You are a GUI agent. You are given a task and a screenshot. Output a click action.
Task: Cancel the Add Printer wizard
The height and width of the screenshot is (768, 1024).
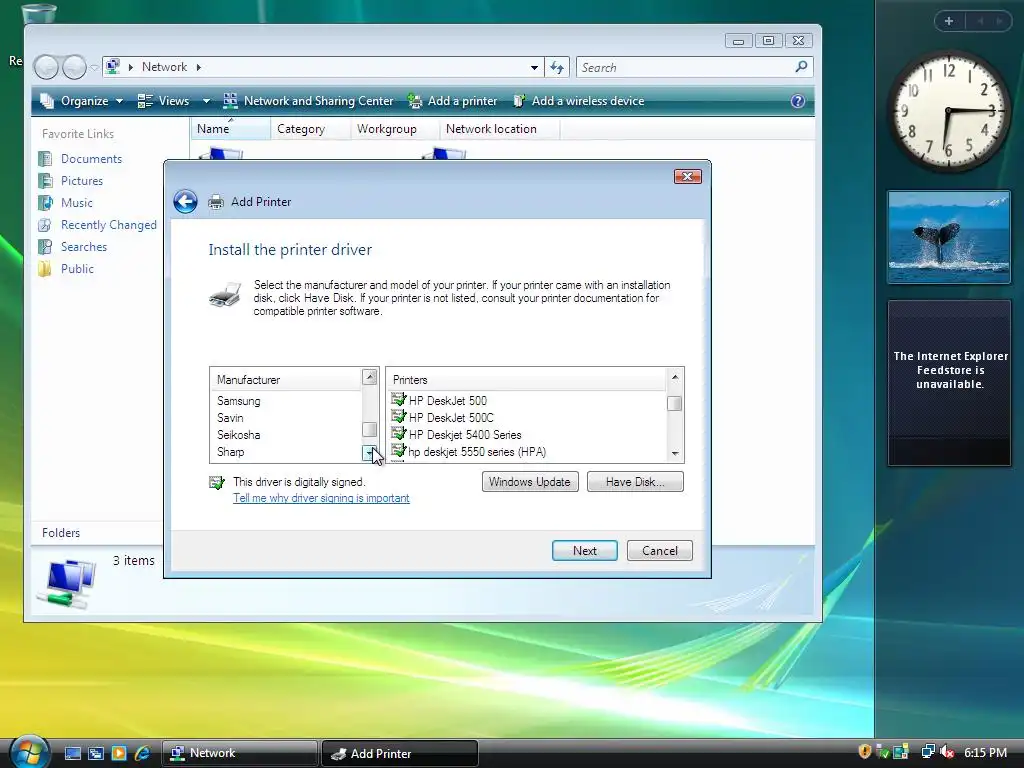point(660,551)
